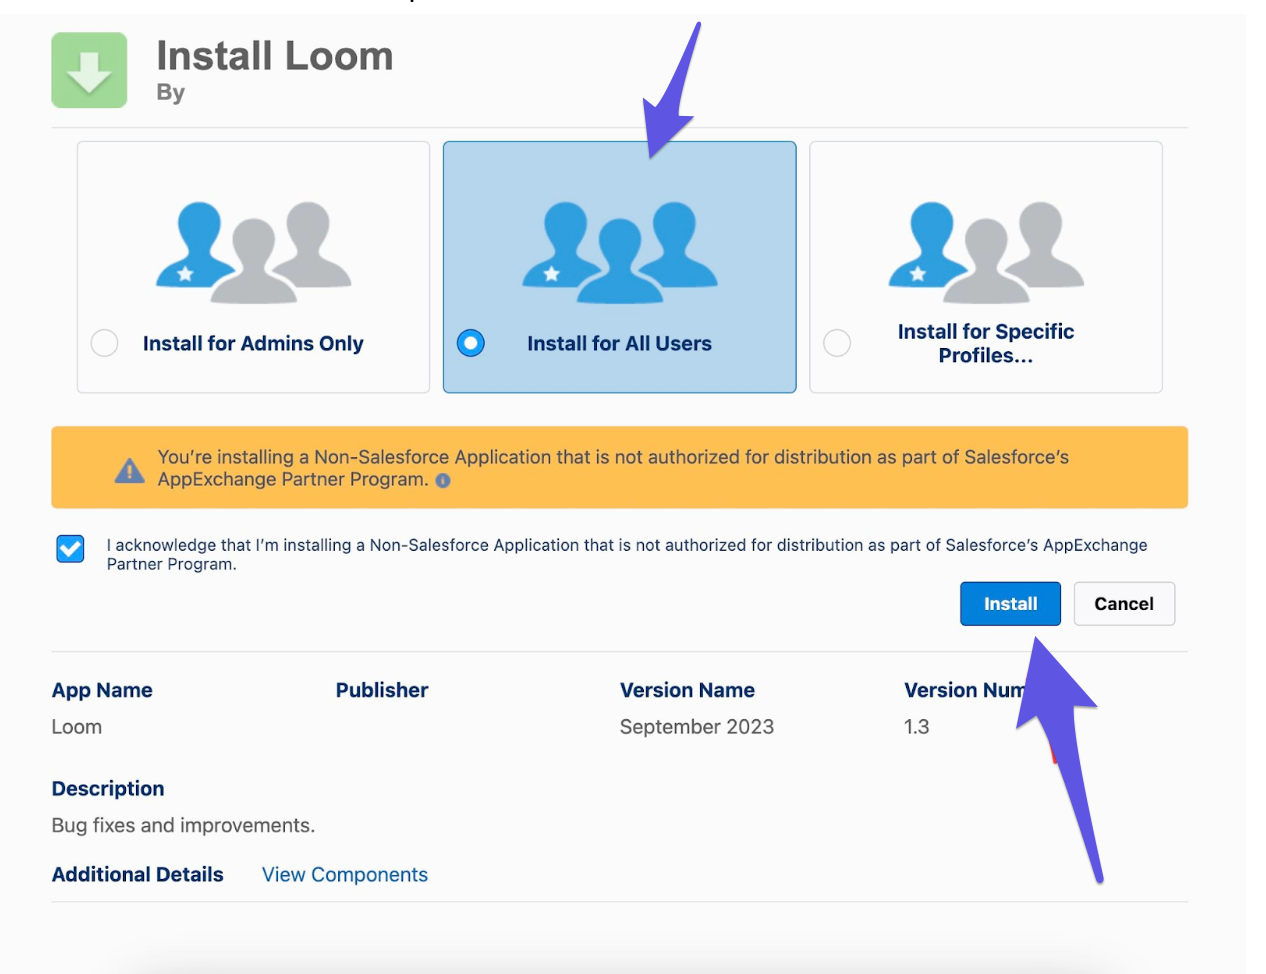Click the blue Install button
Viewport: 1266px width, 974px height.
(1010, 604)
